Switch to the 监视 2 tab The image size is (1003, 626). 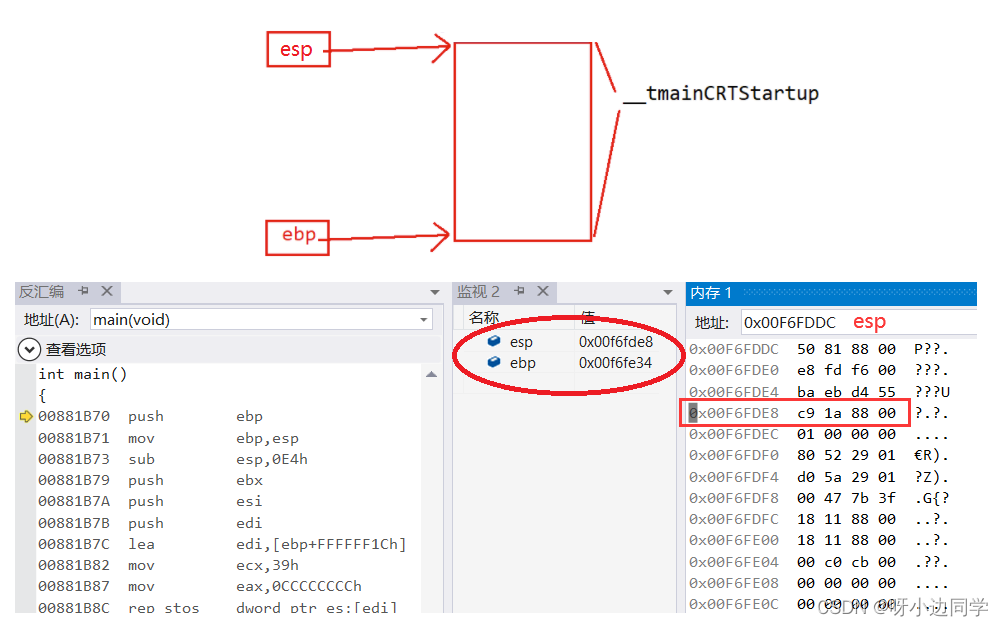478,292
